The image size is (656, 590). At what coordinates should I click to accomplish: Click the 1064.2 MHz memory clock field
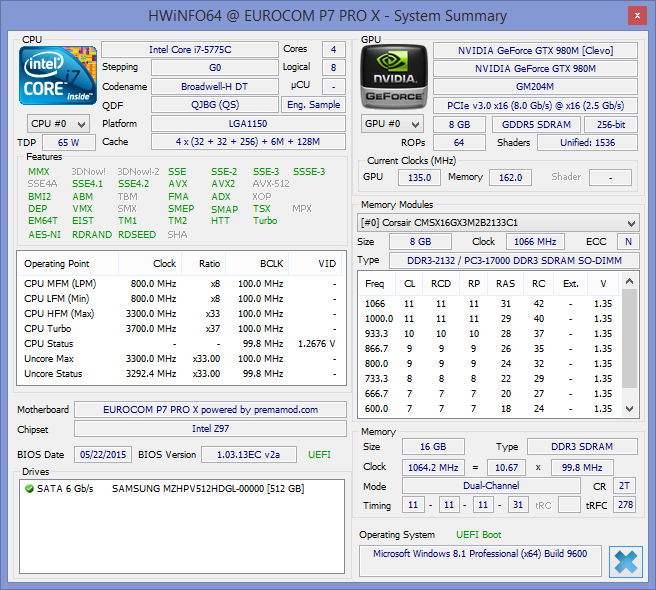[433, 467]
